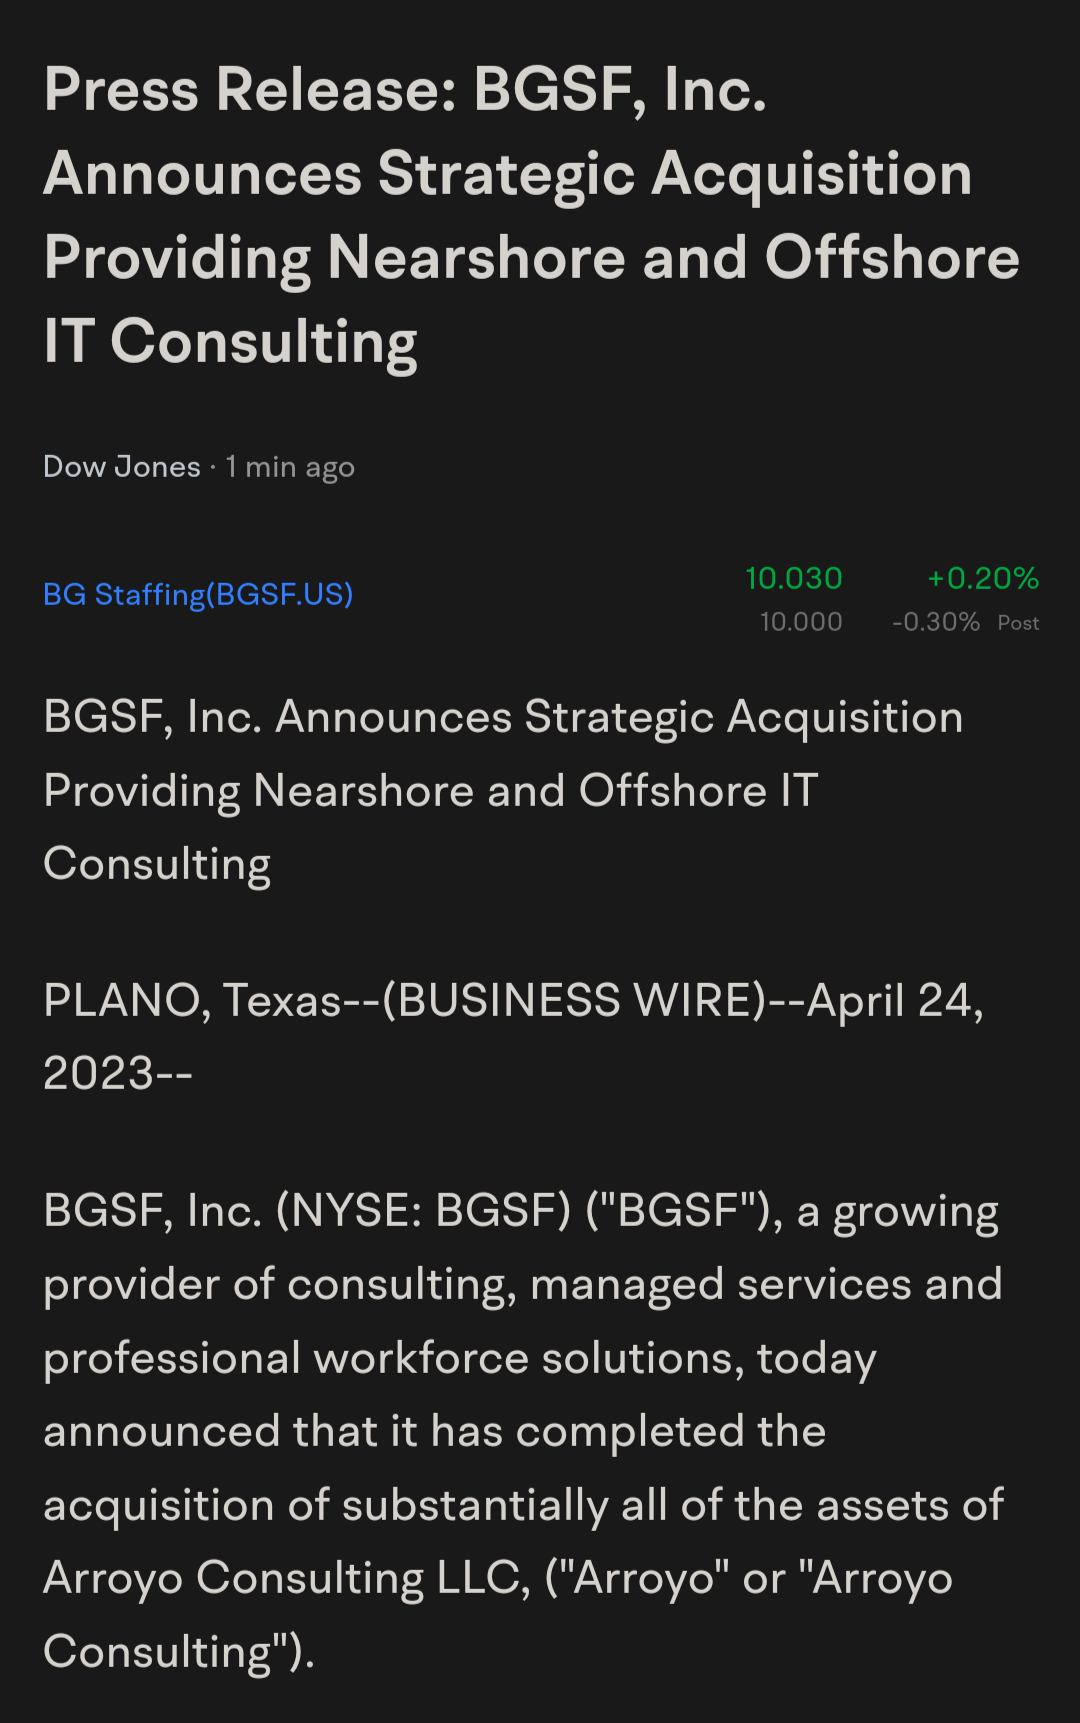Screen dimensions: 1080x1723
Task: Tap the Arroyo Consulting LLC mention
Action: 286,1579
